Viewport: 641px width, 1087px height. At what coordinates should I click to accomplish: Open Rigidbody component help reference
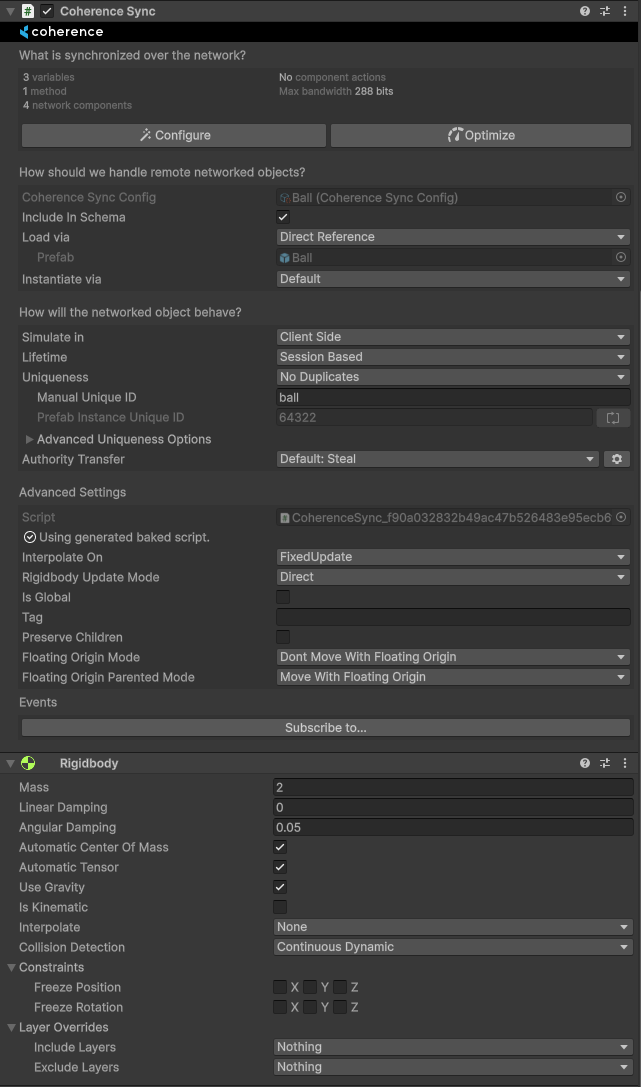click(585, 763)
